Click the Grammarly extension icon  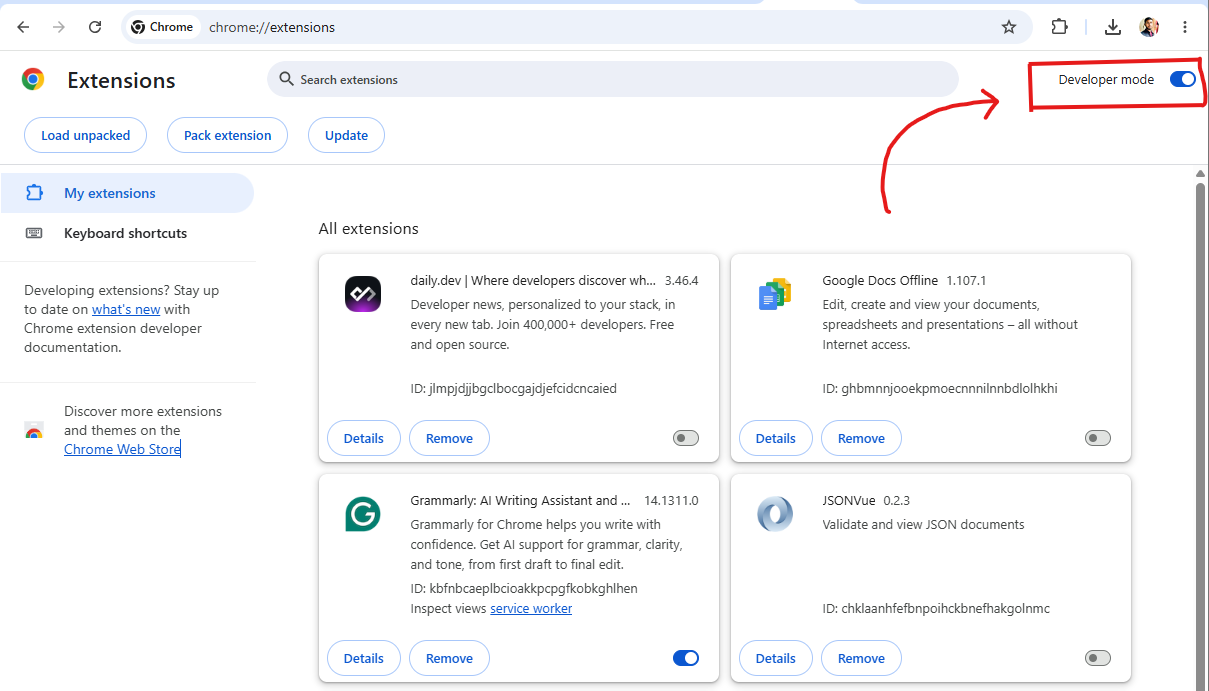point(363,514)
